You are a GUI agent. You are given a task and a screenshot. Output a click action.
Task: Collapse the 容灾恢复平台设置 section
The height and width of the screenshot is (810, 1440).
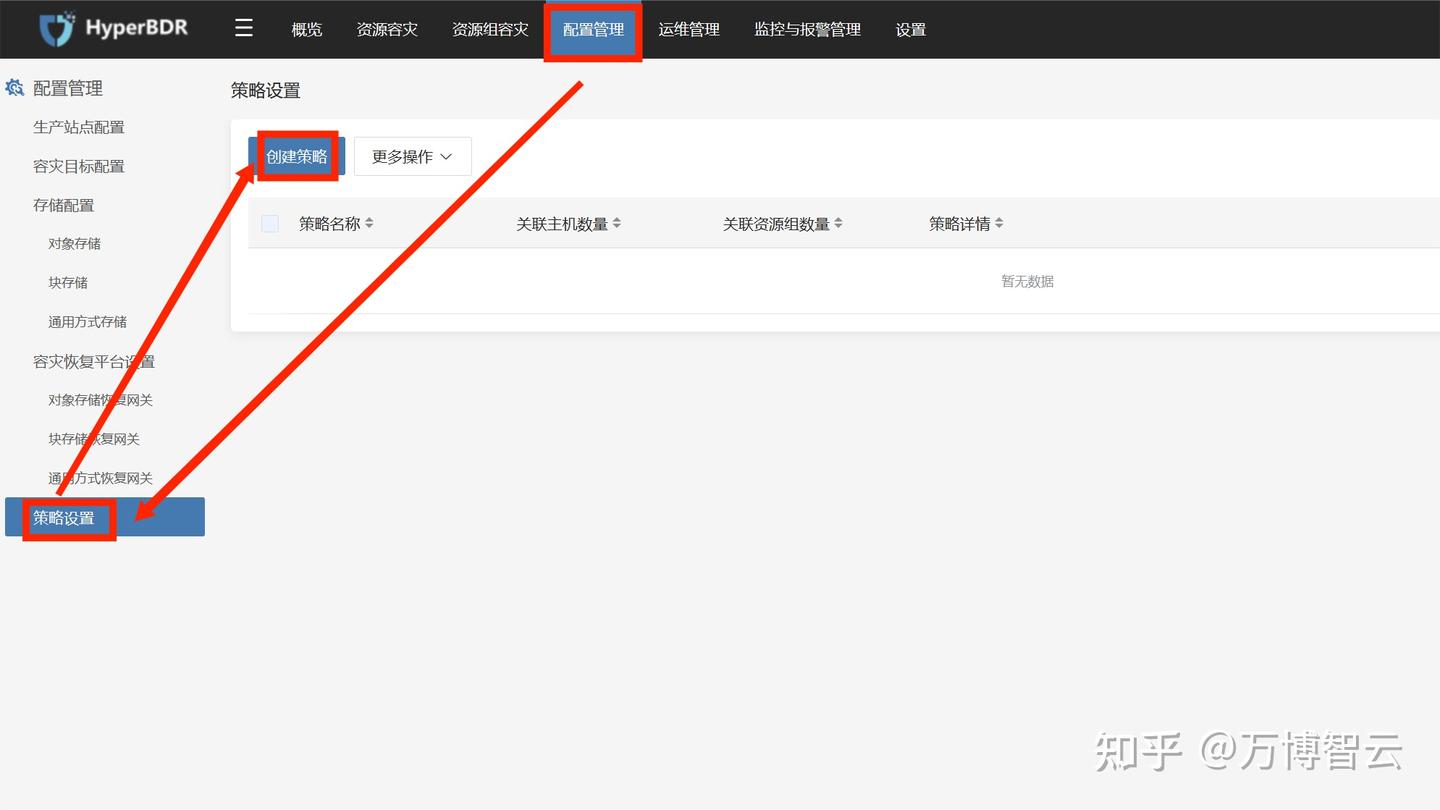click(x=93, y=361)
